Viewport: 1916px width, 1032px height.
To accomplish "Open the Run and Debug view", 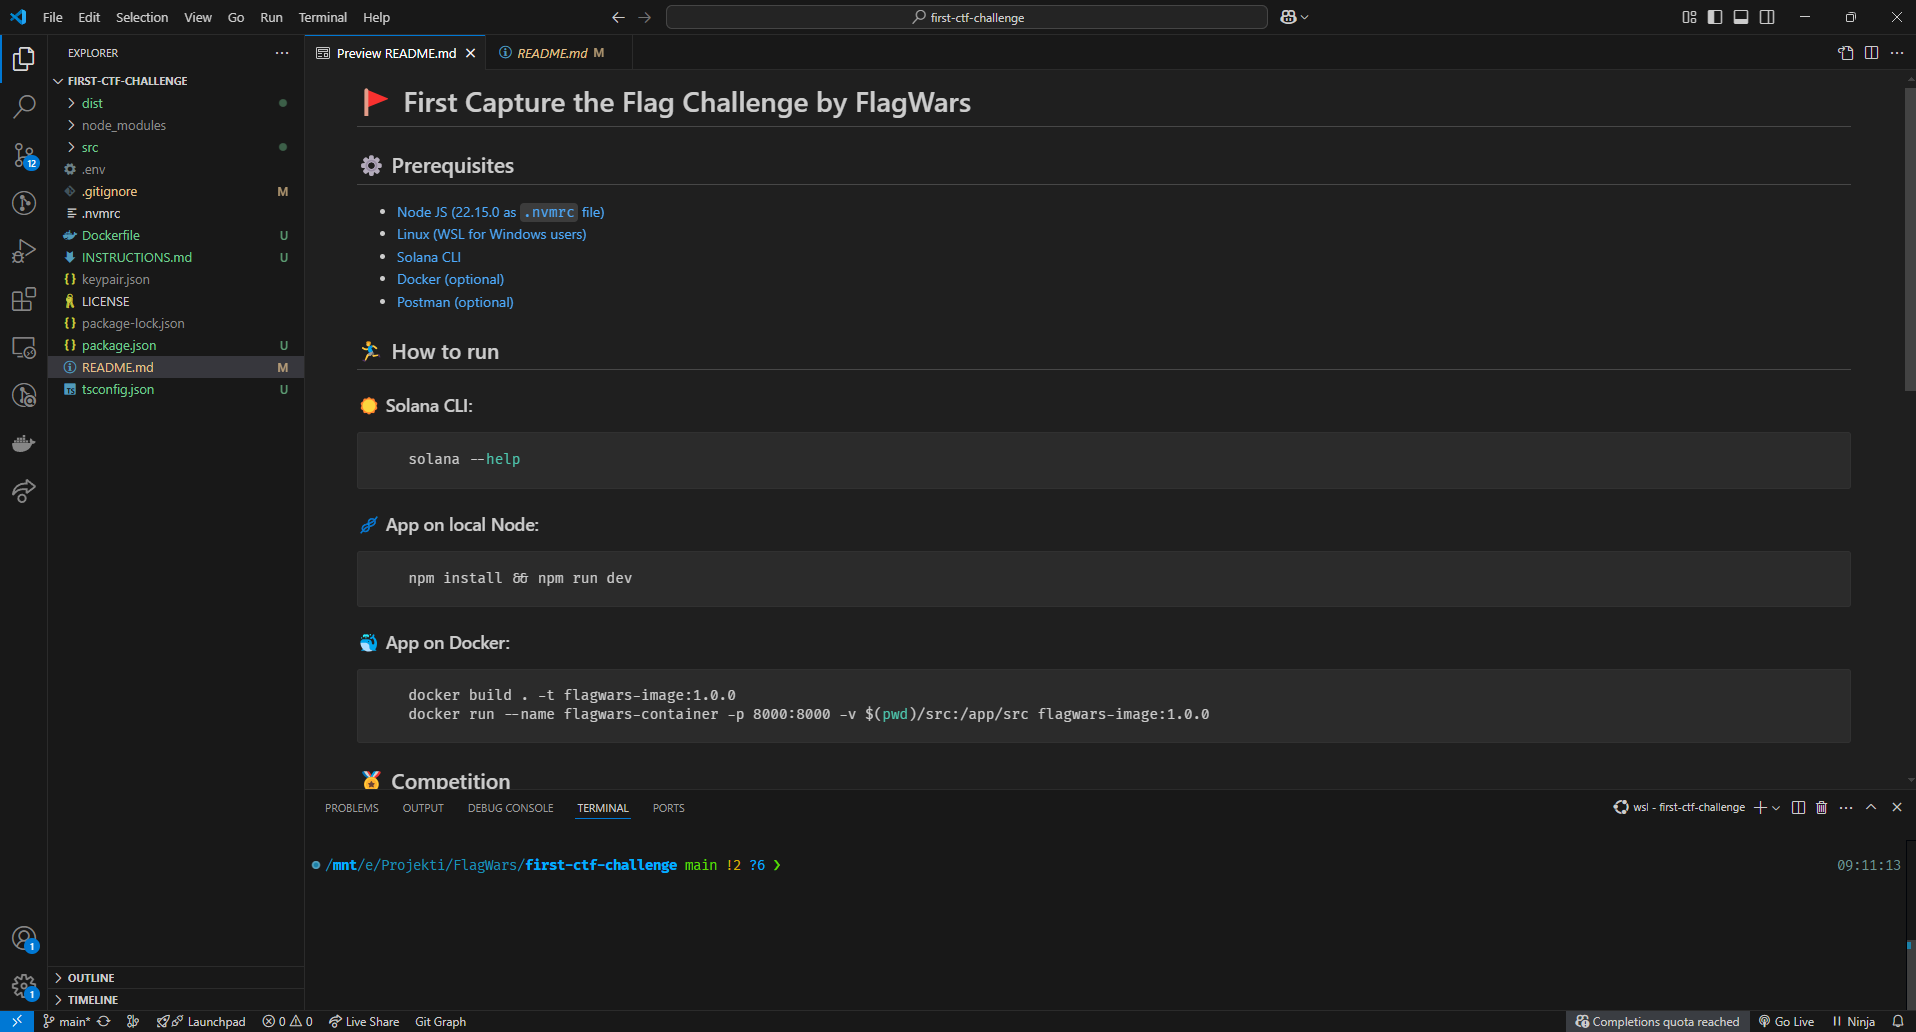I will click(24, 251).
